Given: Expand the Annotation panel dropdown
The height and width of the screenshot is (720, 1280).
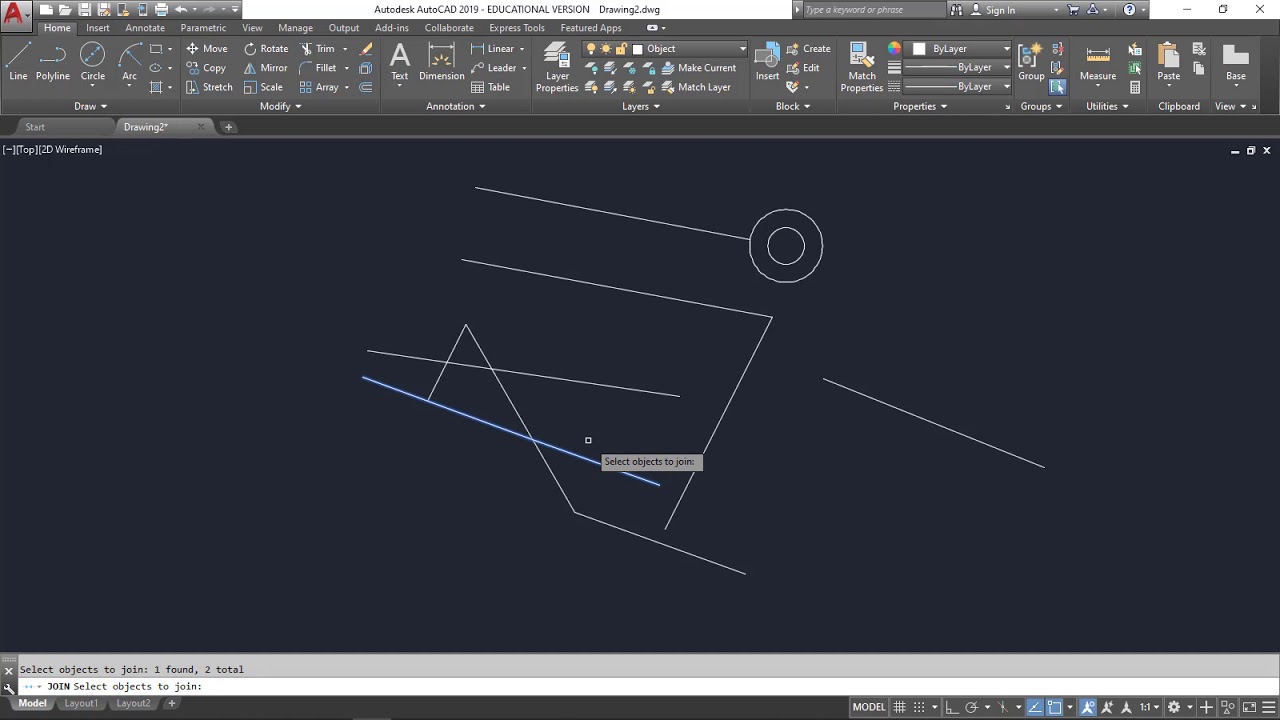Looking at the screenshot, I should click(x=456, y=106).
